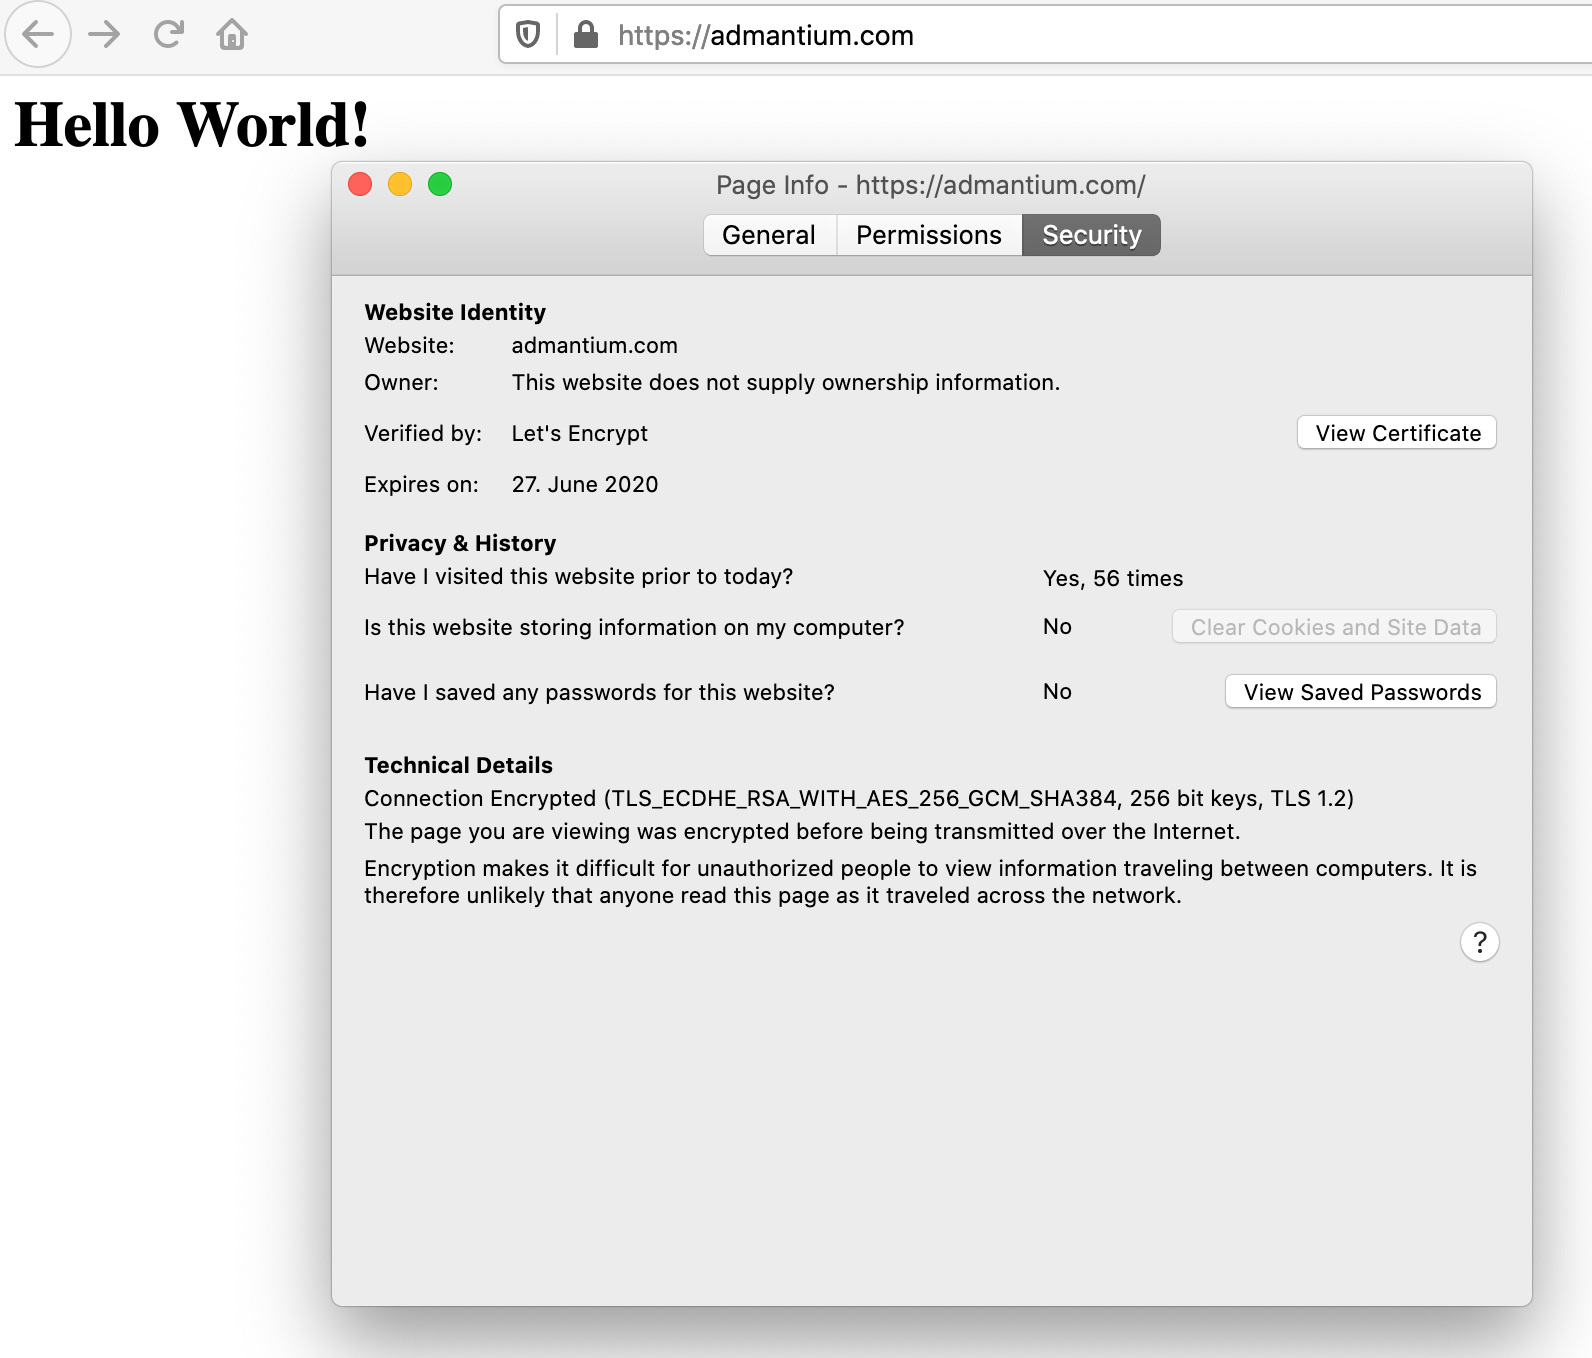Zoom Page Info window with green button
The image size is (1592, 1358).
click(440, 184)
